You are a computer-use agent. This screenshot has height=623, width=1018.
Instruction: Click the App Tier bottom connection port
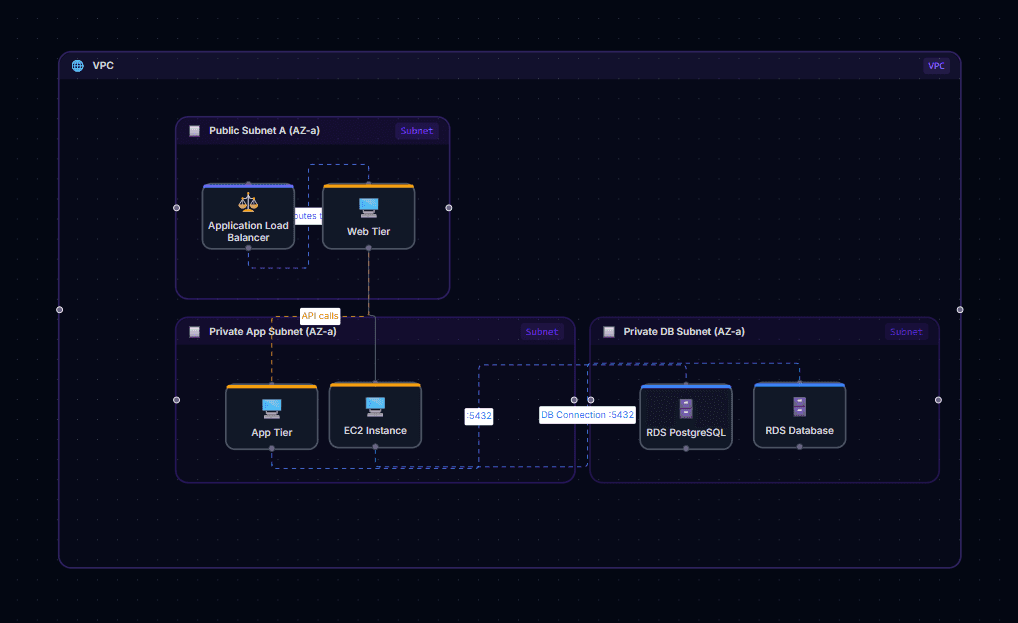(x=271, y=448)
